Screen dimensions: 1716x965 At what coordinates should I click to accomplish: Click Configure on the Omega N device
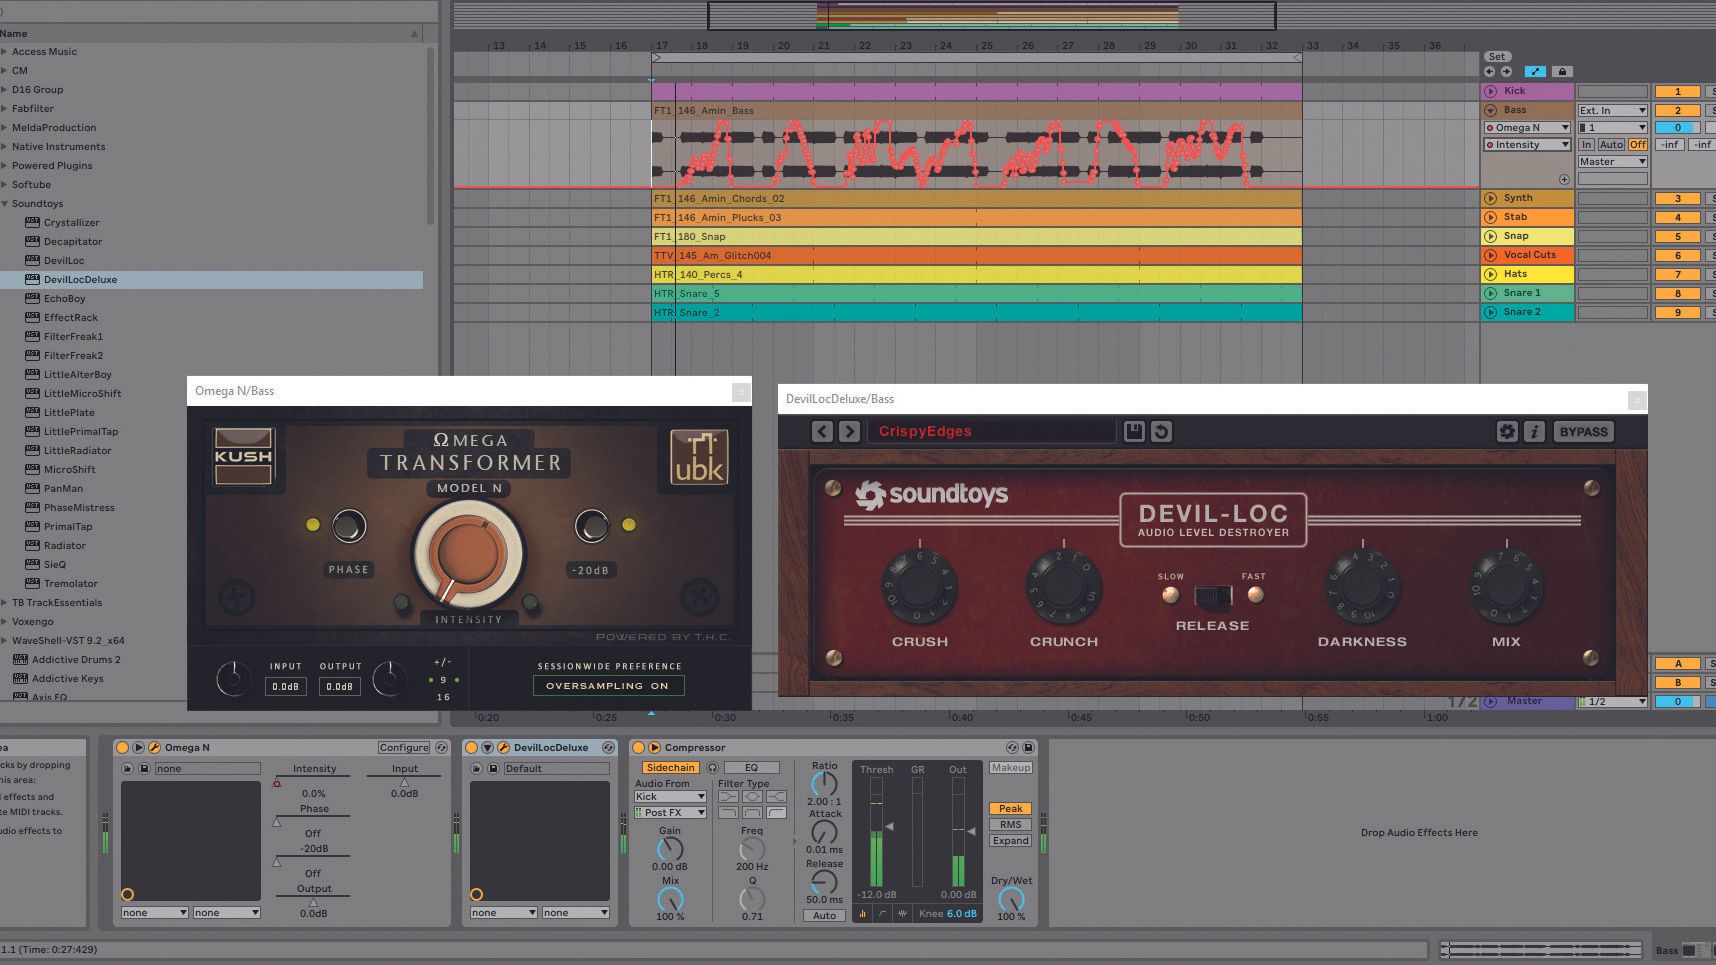(404, 747)
